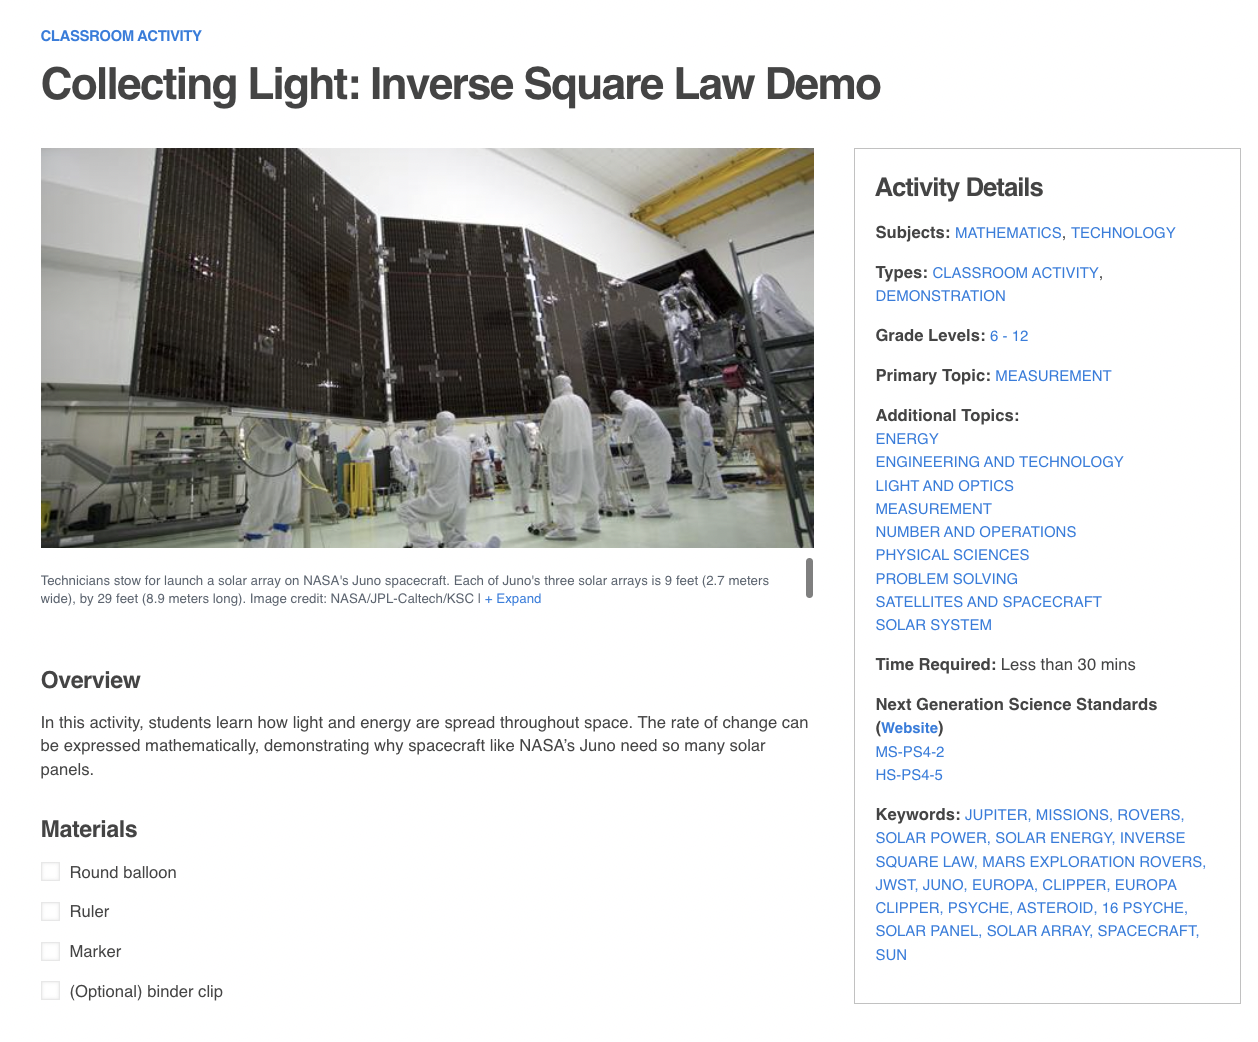Open the MATHEMATICS subject link
1258x1042 pixels.
click(x=1007, y=232)
